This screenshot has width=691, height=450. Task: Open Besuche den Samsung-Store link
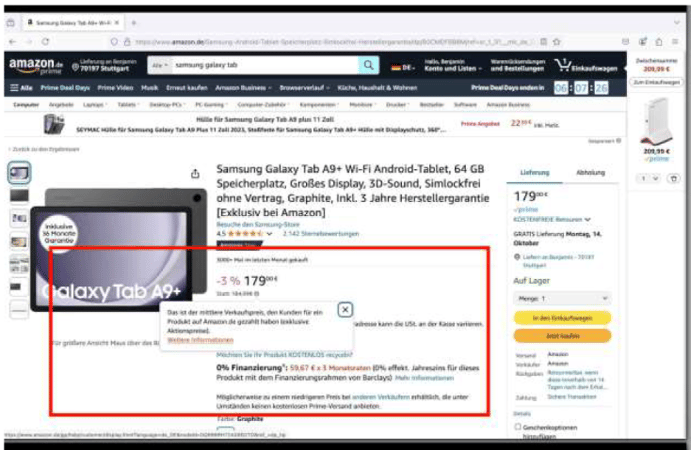258,224
